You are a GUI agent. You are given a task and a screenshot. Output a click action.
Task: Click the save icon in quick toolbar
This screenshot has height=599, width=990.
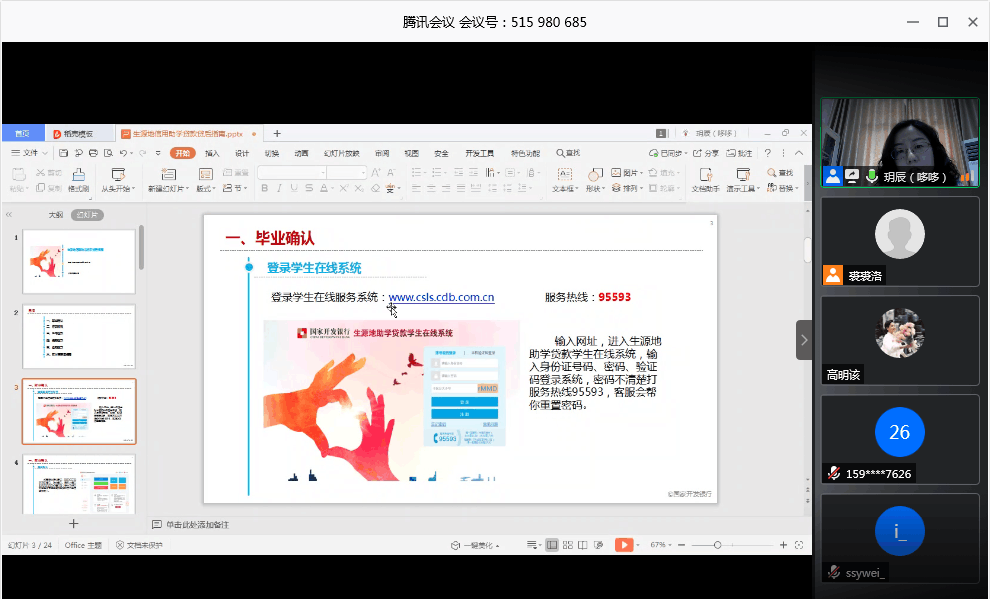tap(64, 153)
